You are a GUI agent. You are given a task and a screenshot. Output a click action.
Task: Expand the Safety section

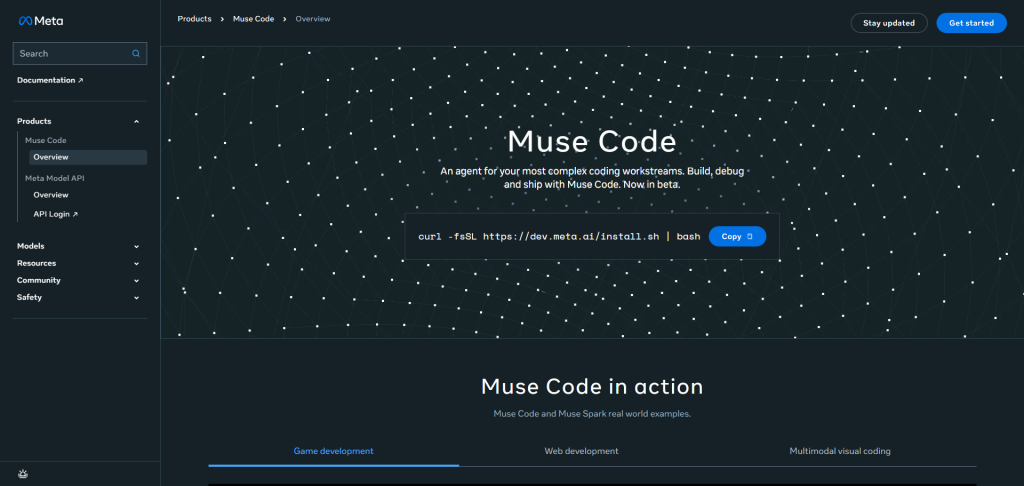[x=78, y=297]
